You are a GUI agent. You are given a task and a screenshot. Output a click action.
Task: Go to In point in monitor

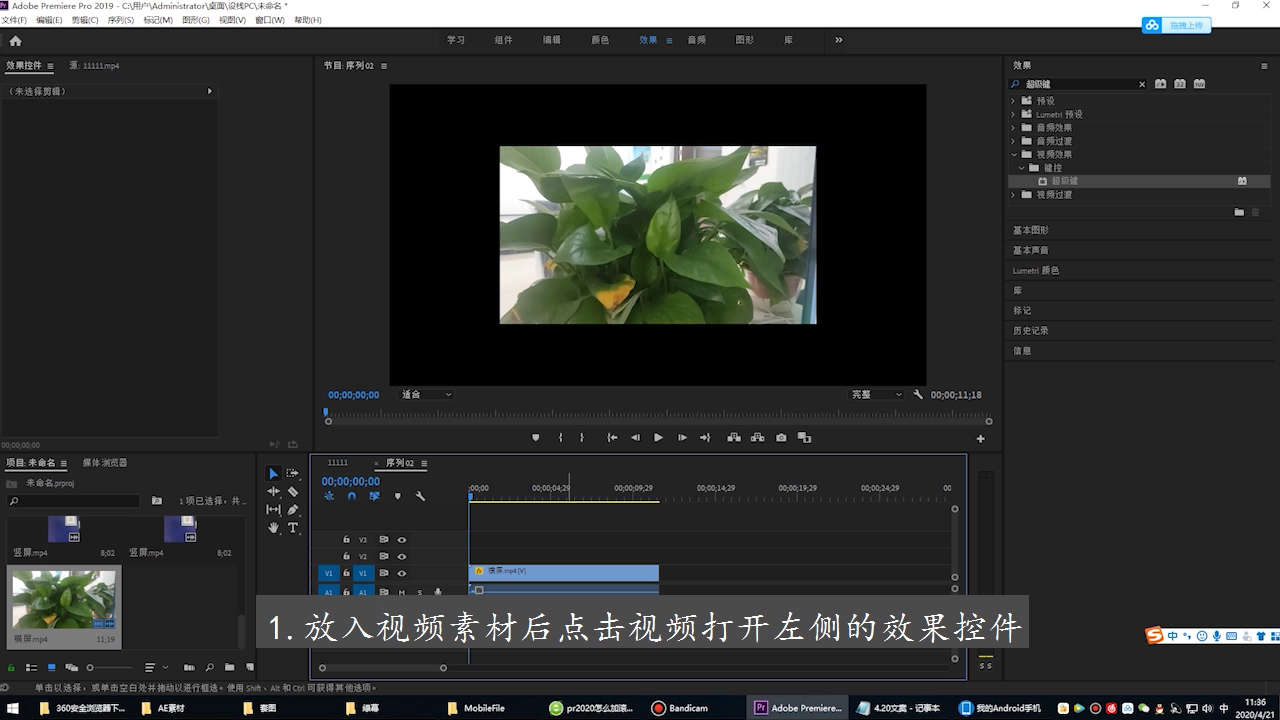(611, 438)
